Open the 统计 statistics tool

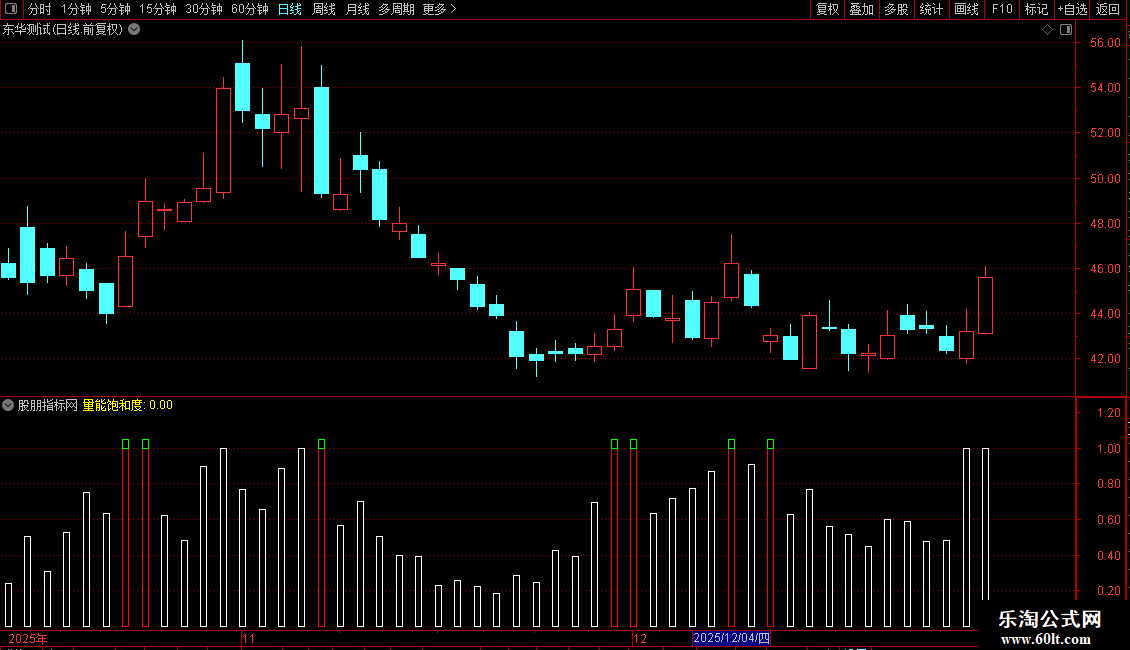[931, 9]
